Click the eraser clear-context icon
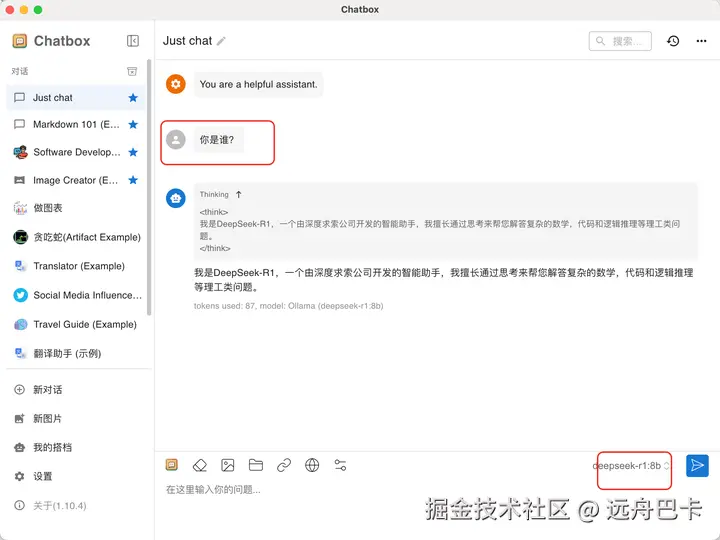720x540 pixels. coord(200,465)
